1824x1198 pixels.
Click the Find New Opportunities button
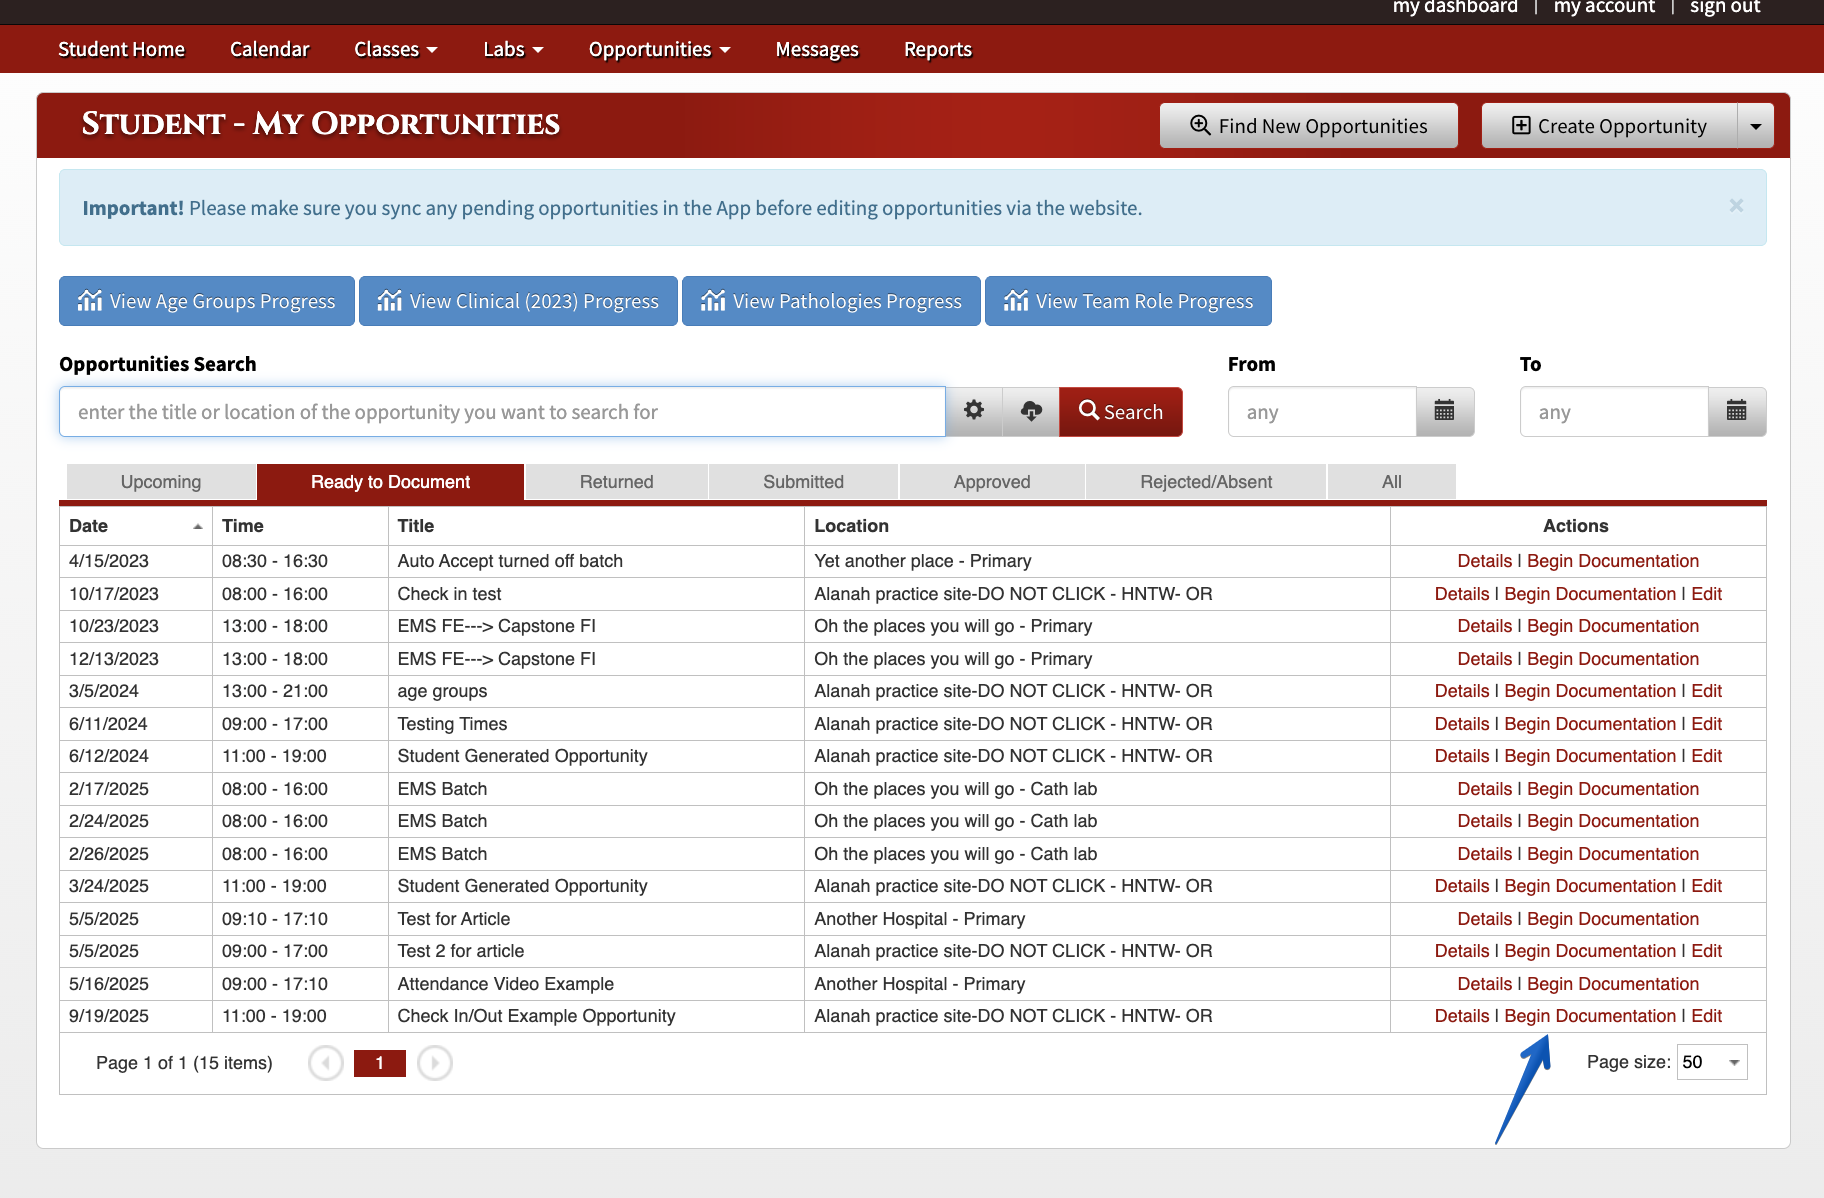point(1308,125)
